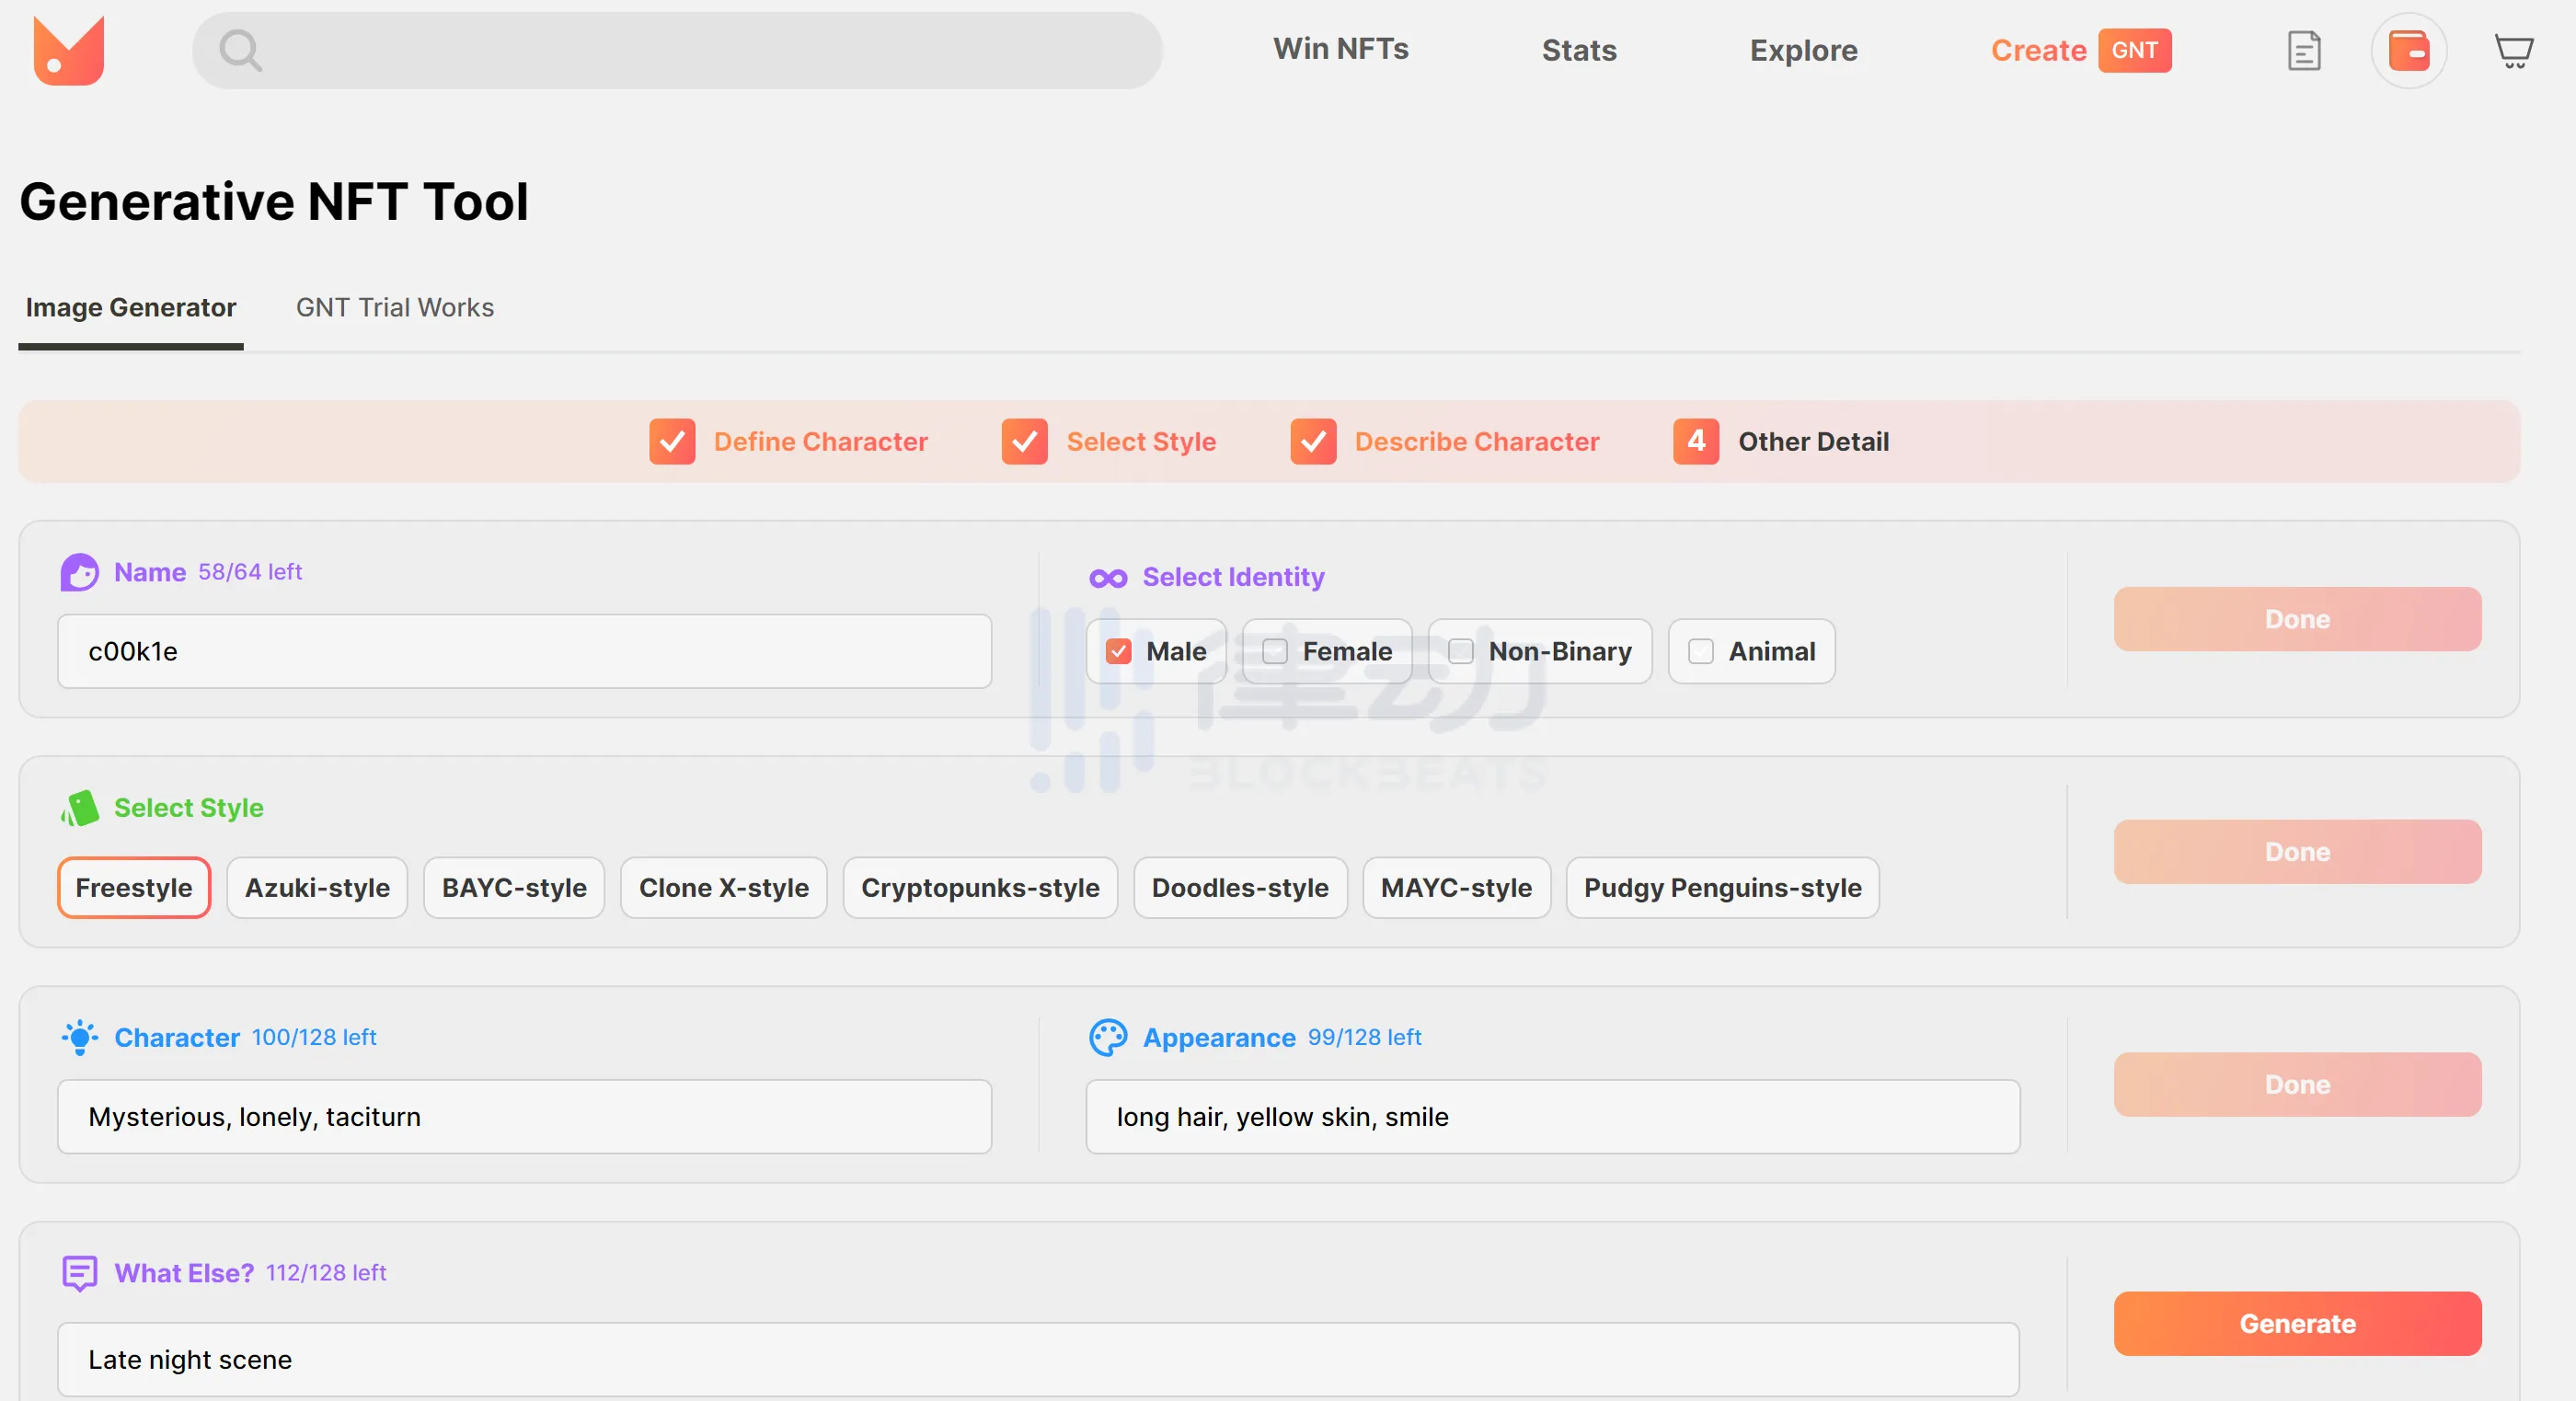Uncheck the Male identity checkbox
The width and height of the screenshot is (2576, 1401).
coord(1118,651)
